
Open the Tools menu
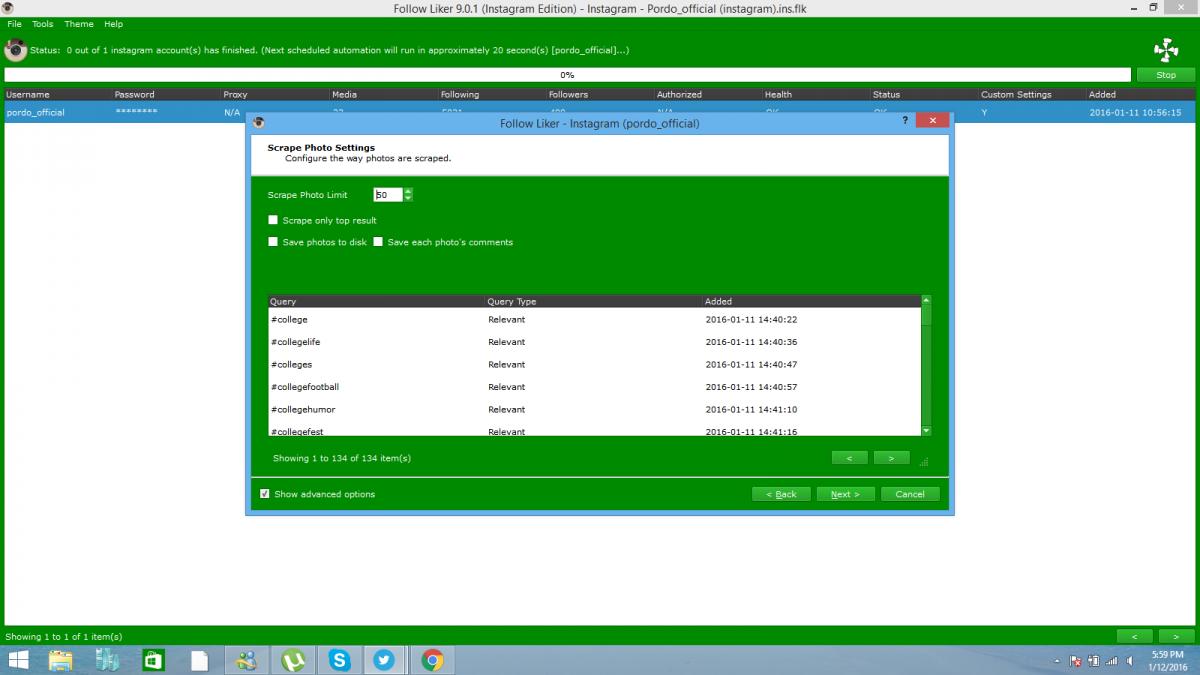(x=43, y=24)
